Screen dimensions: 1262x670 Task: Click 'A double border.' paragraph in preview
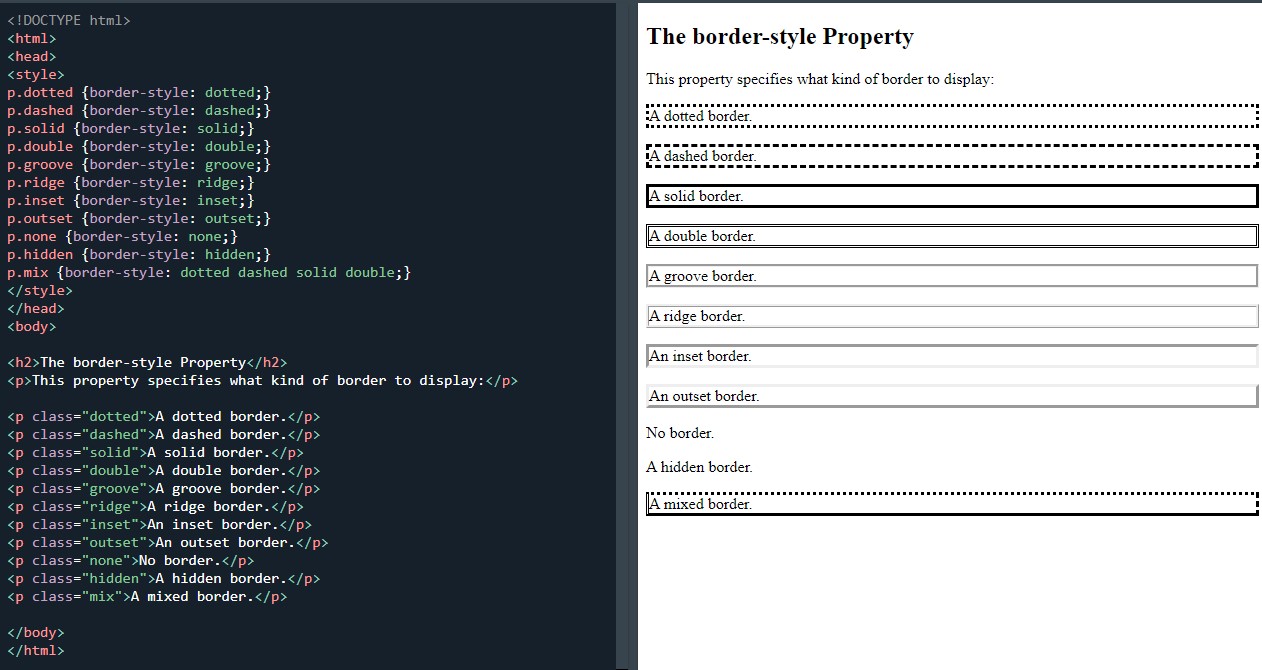pyautogui.click(x=952, y=236)
